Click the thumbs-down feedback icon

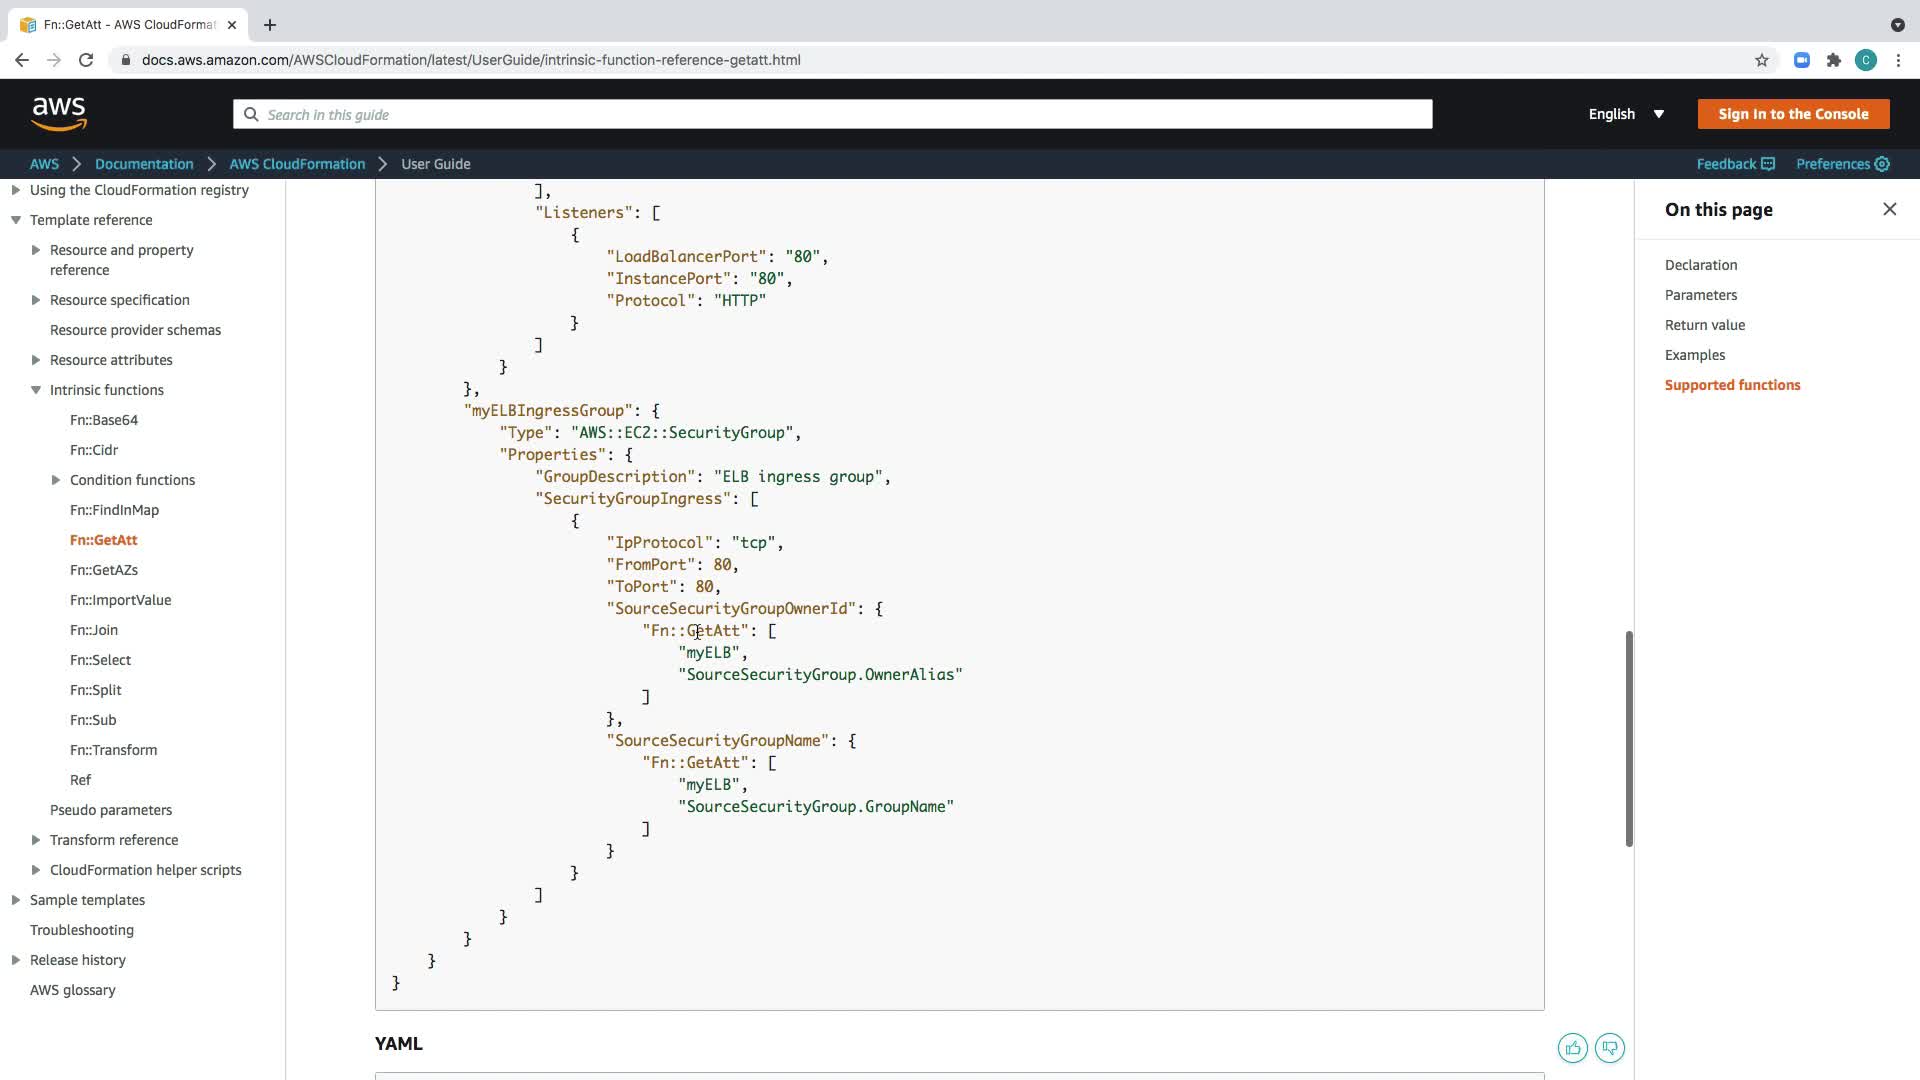tap(1609, 1048)
